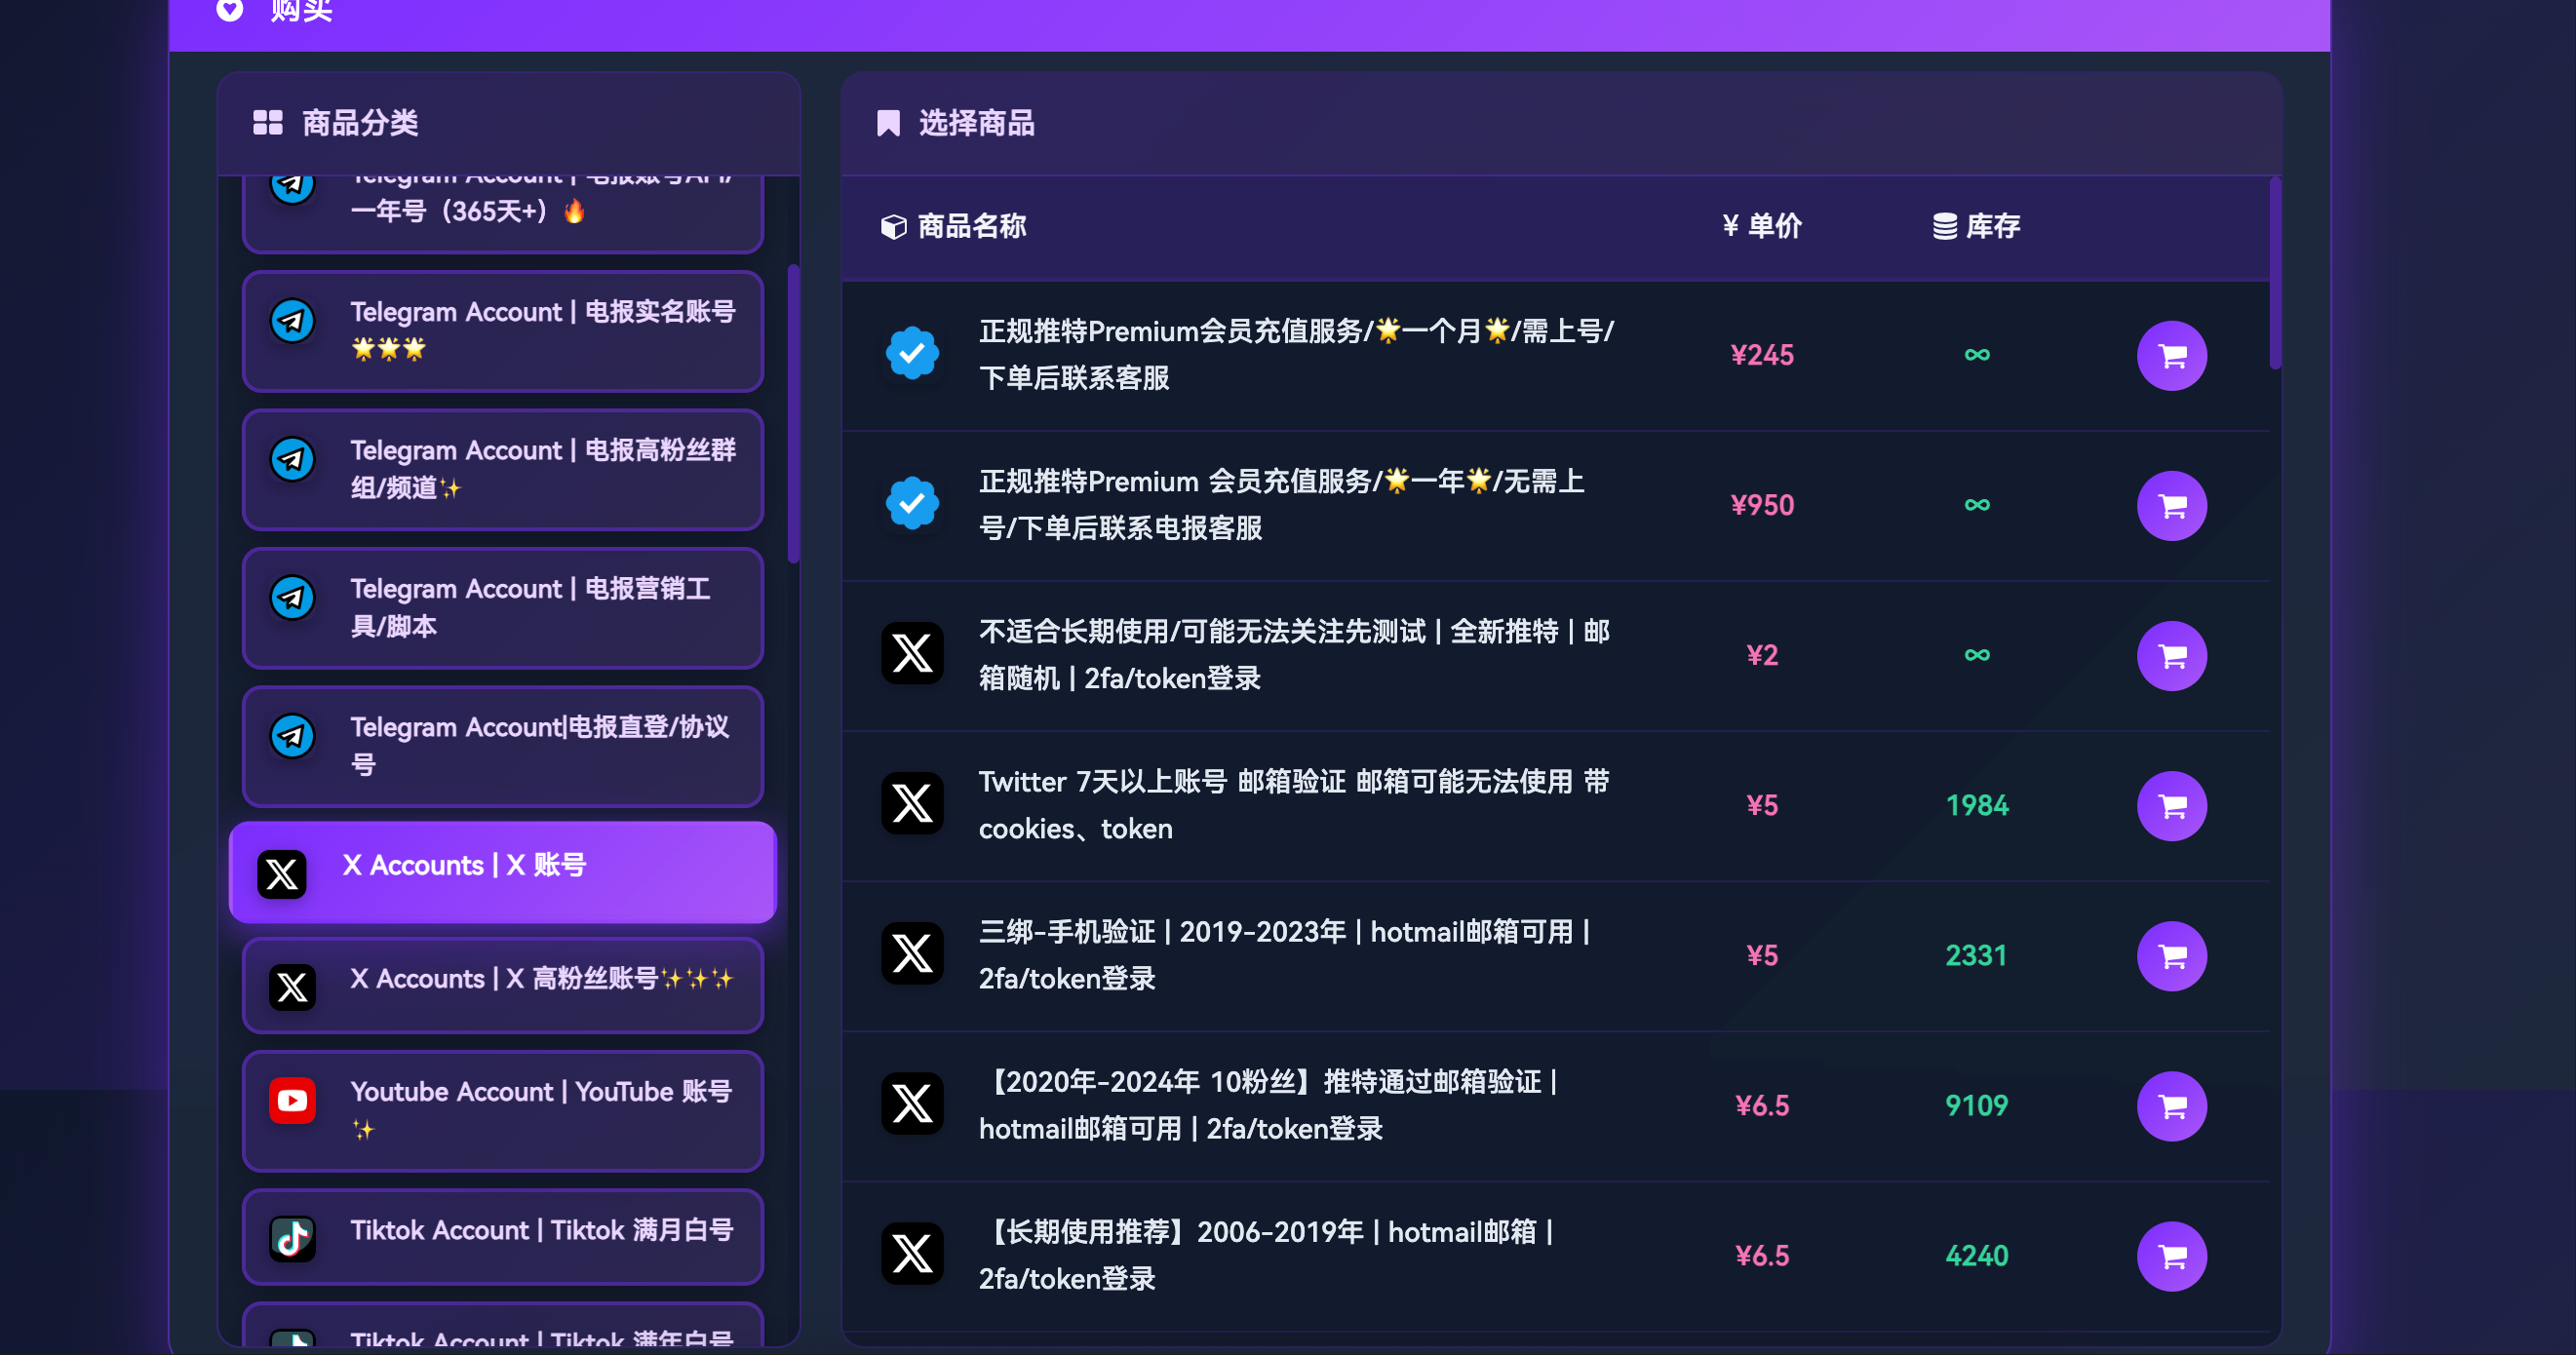Screen dimensions: 2576x1355
Task: Open Telegram 电报高粉丝群组/频道 category
Action: 503,469
